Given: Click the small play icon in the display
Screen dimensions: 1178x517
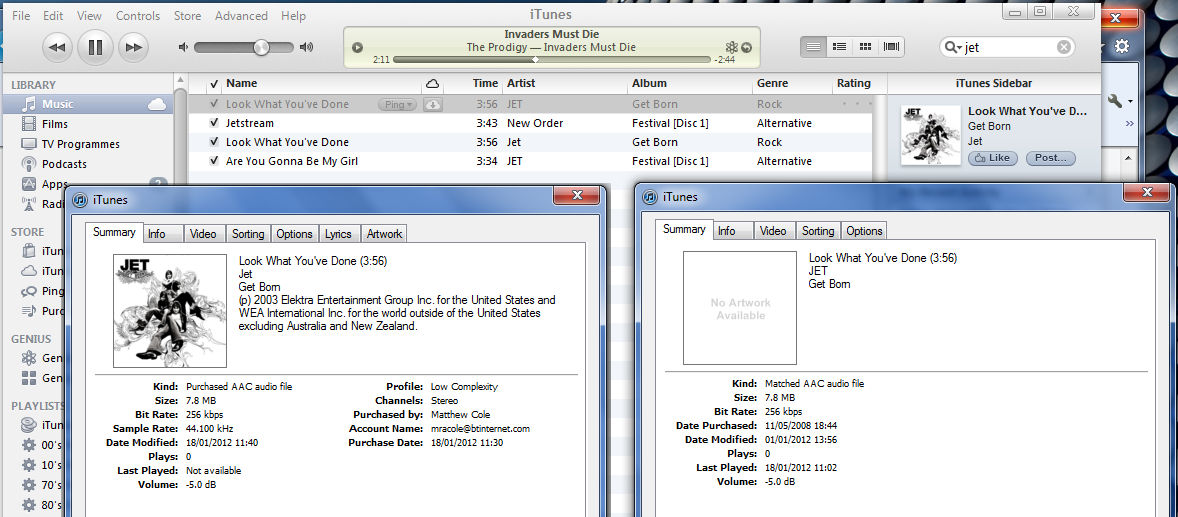Looking at the screenshot, I should point(358,47).
